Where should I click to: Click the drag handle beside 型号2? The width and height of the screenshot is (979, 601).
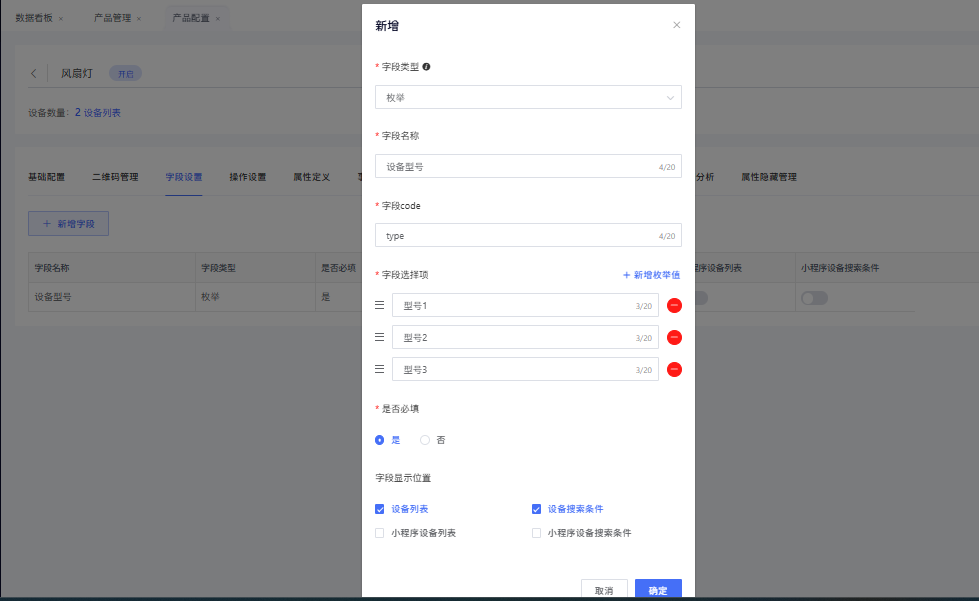tap(379, 338)
